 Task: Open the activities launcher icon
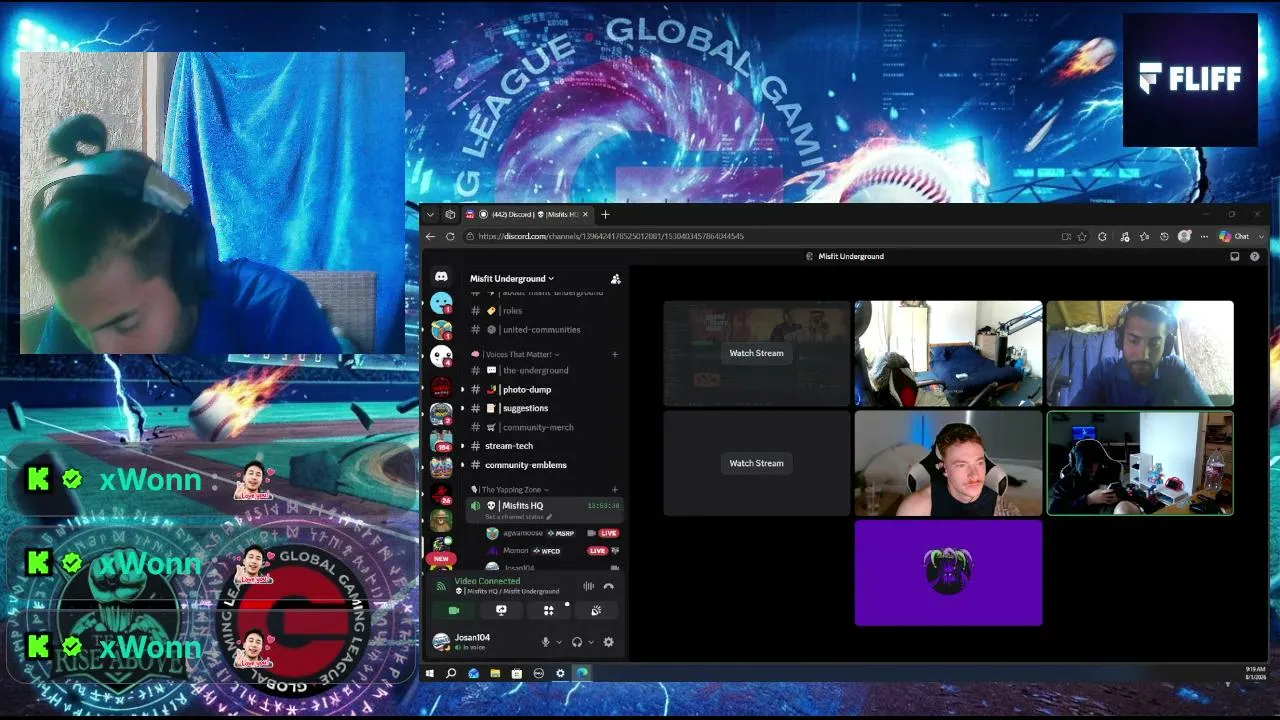tap(548, 610)
